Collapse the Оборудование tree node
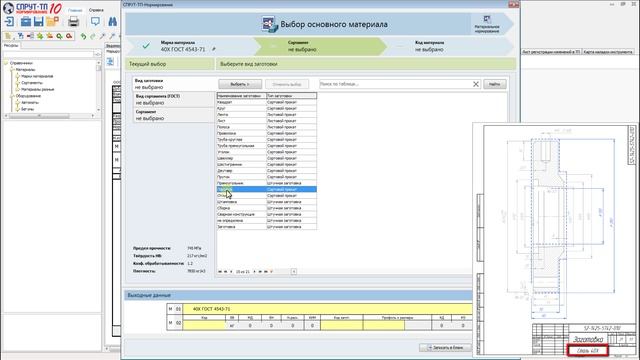640x360 pixels. (12, 96)
